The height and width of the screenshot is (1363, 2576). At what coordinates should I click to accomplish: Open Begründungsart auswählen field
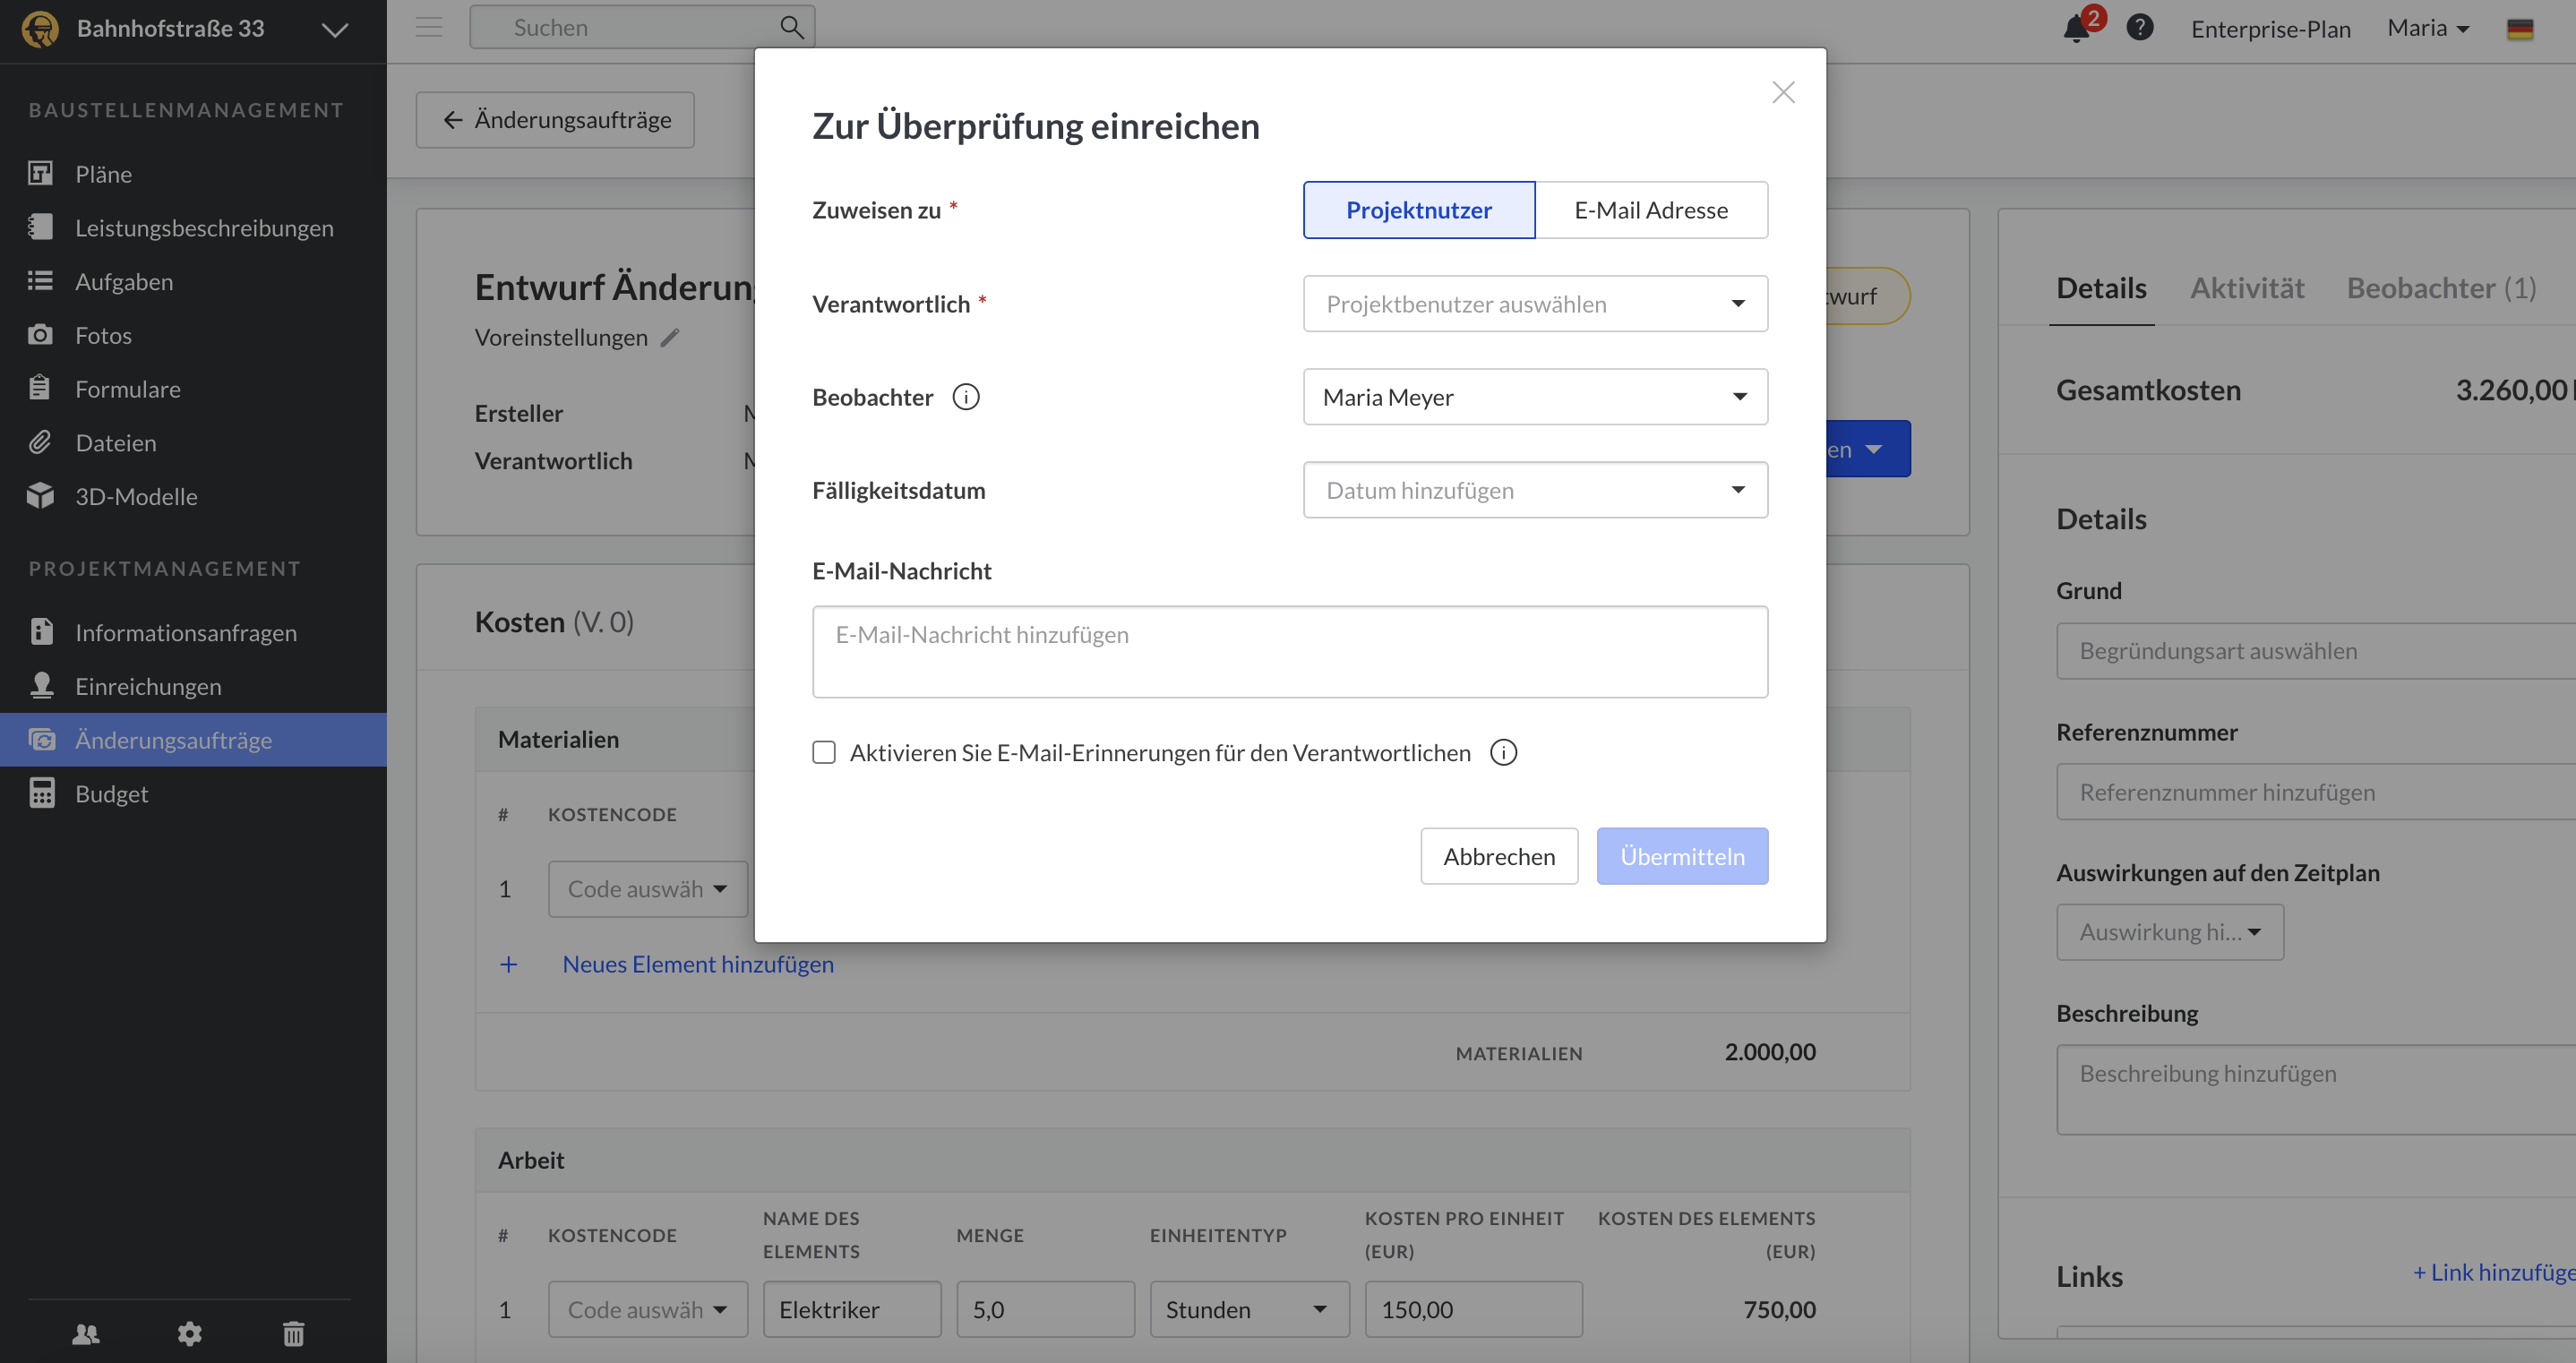(x=2316, y=650)
